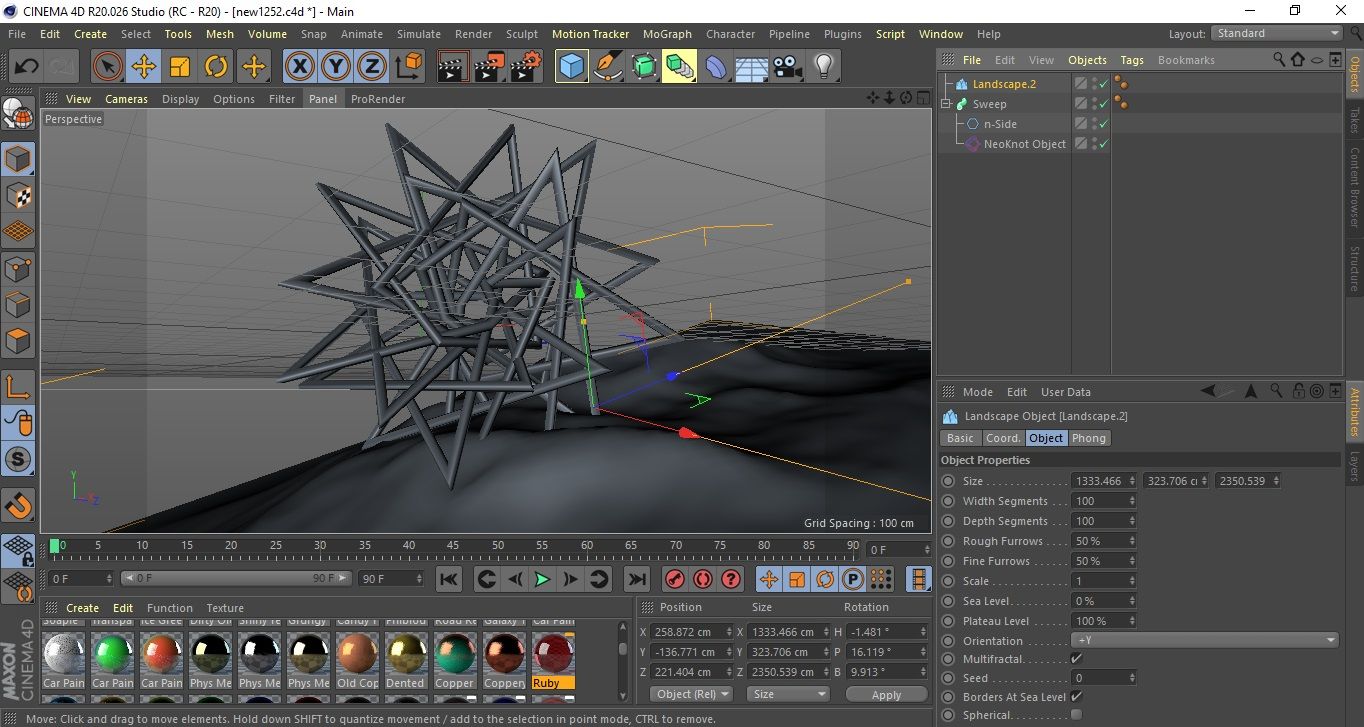This screenshot has height=727, width=1364.
Task: Add a Floor environment object
Action: 751,67
